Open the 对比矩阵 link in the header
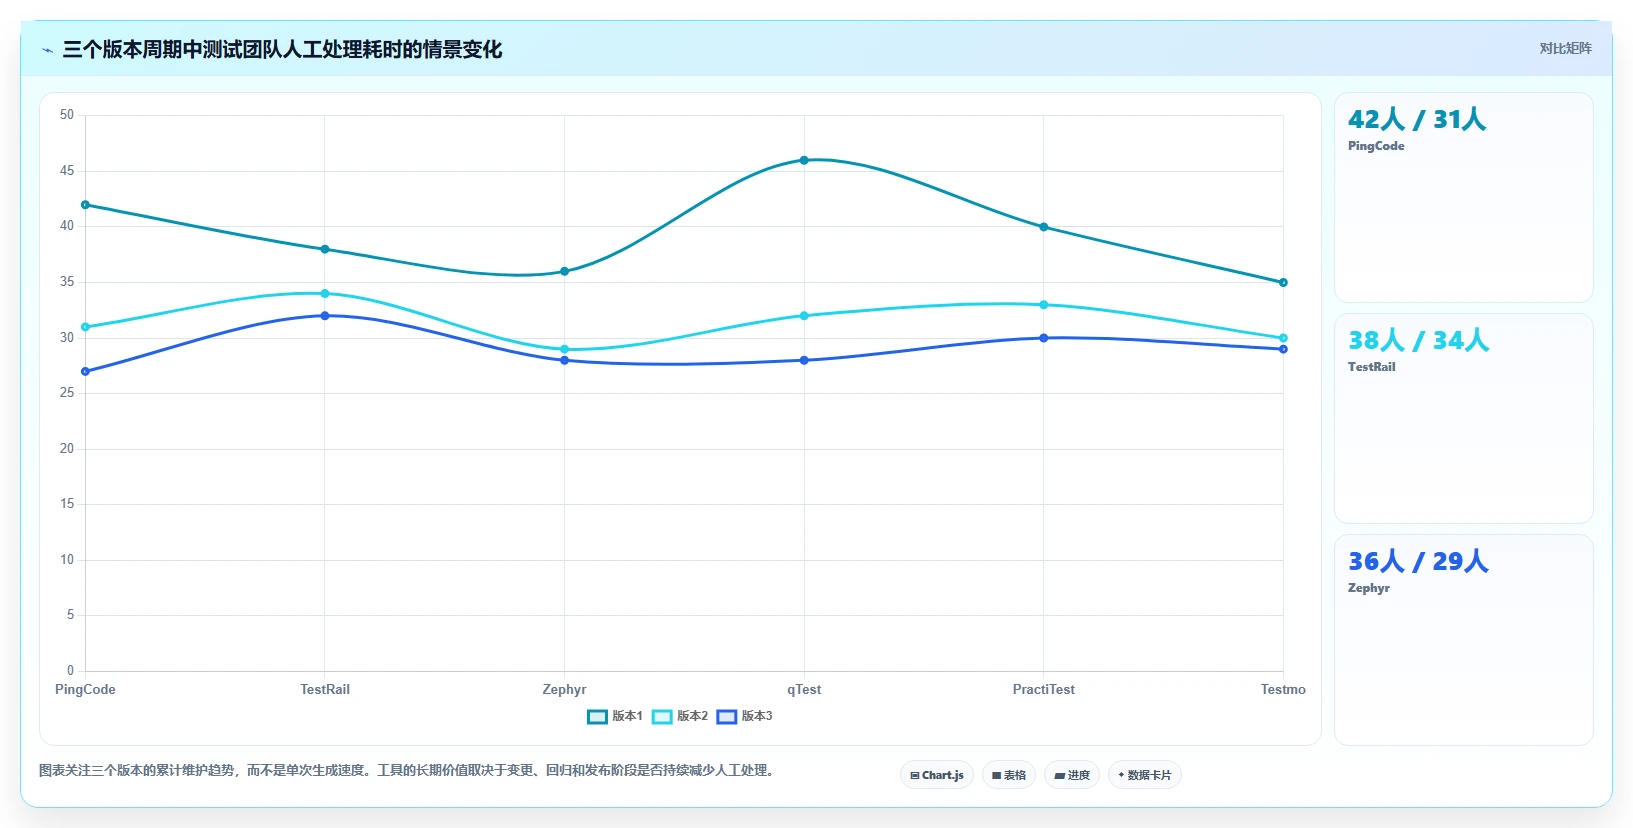 [1565, 49]
